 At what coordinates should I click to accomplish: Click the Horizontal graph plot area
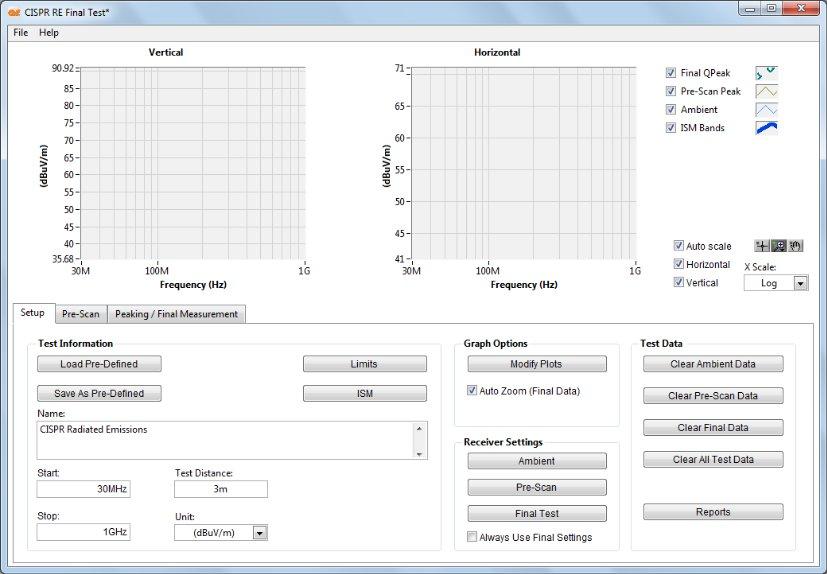pos(524,164)
